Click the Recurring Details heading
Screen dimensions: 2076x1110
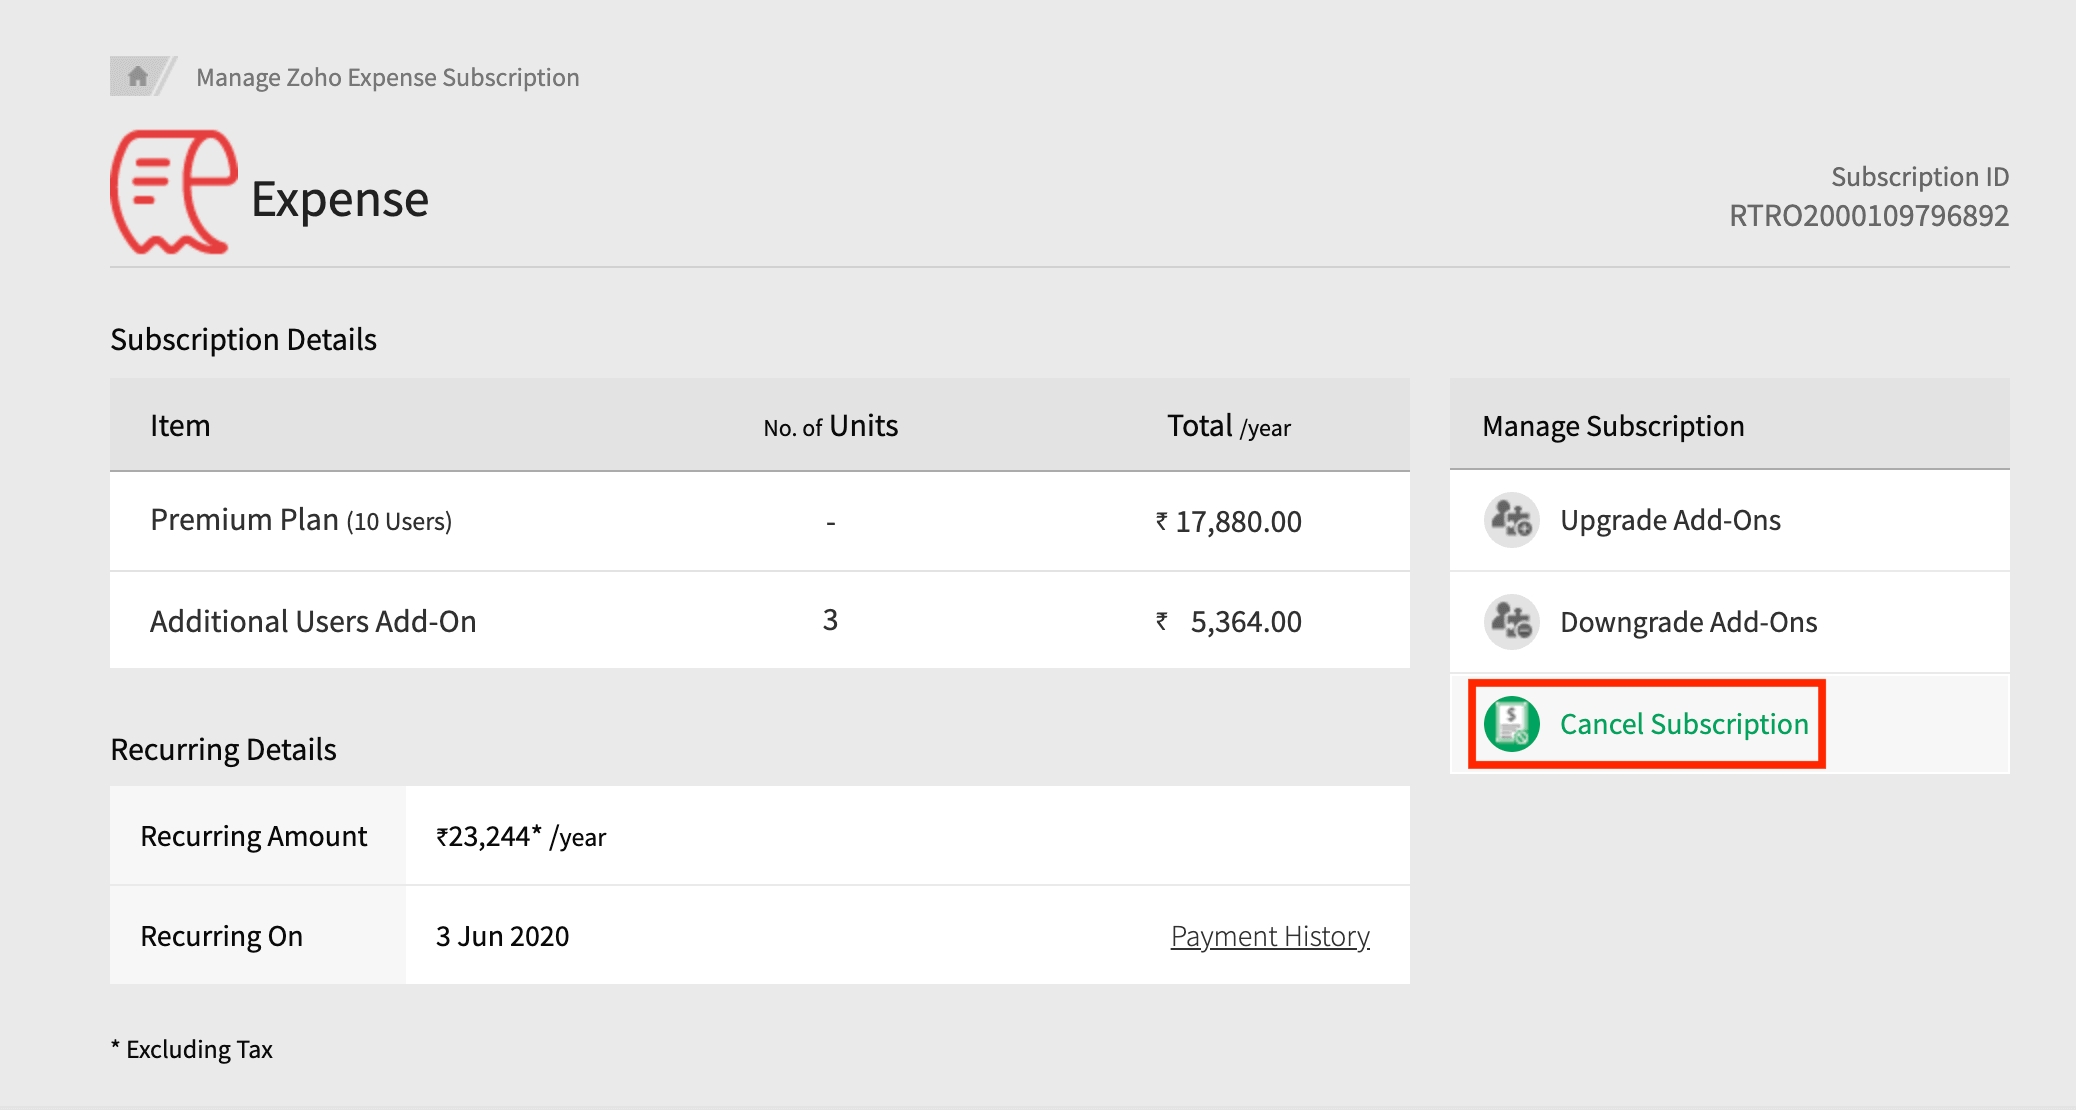click(x=223, y=749)
